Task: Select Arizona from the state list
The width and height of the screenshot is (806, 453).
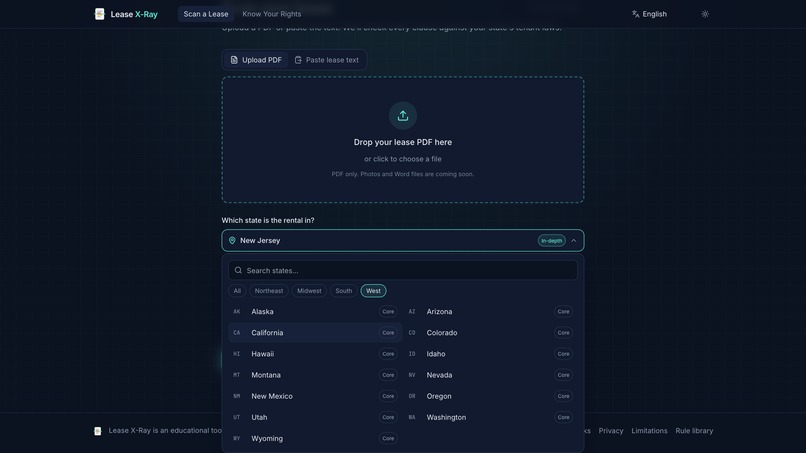Action: point(490,312)
